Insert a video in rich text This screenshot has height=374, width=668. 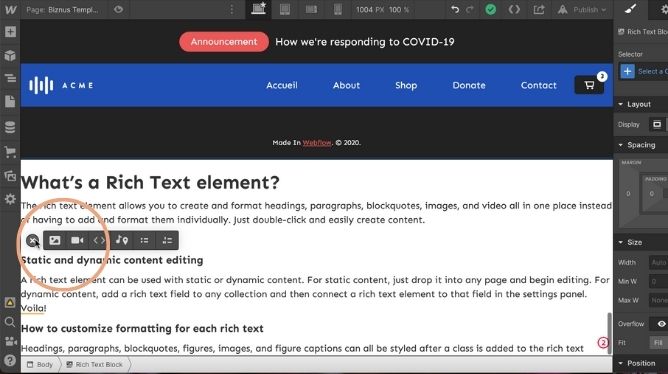[77, 241]
